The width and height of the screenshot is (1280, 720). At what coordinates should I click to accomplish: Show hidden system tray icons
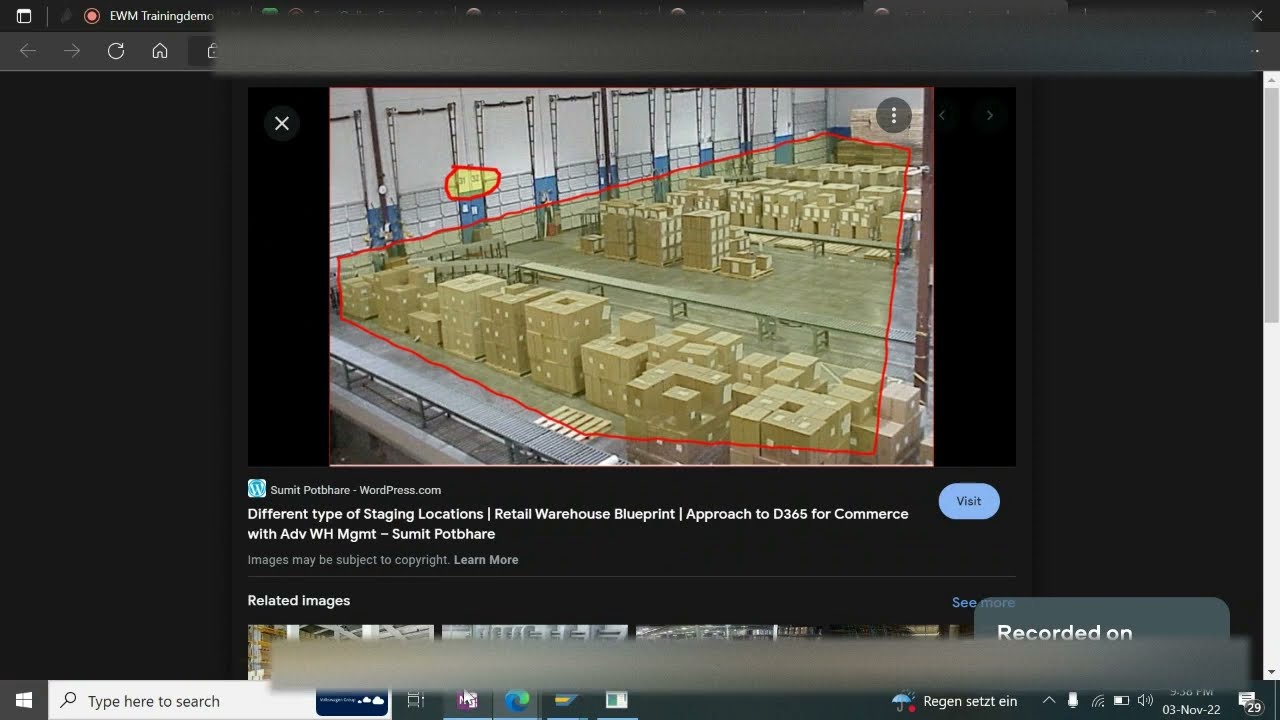coord(1049,700)
